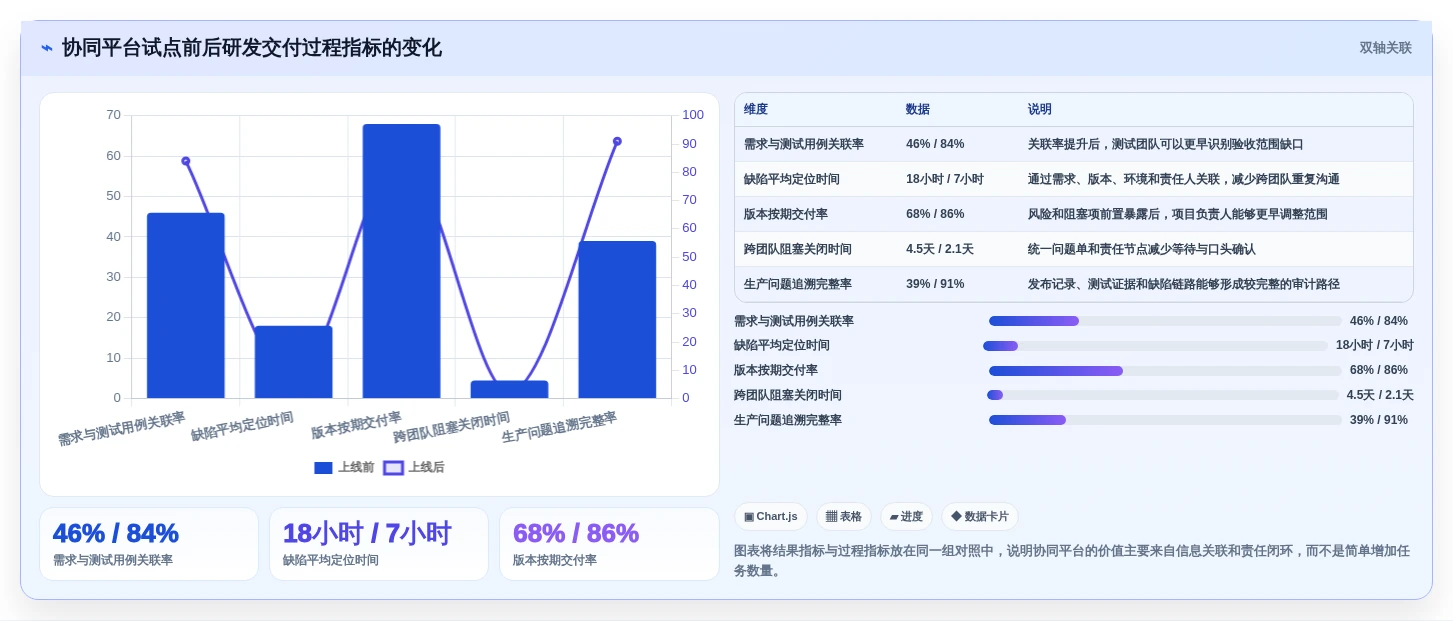Viewport: 1453px width, 621px height.
Task: Click progress value 39% / 91% beside bar
Action: tap(1379, 420)
